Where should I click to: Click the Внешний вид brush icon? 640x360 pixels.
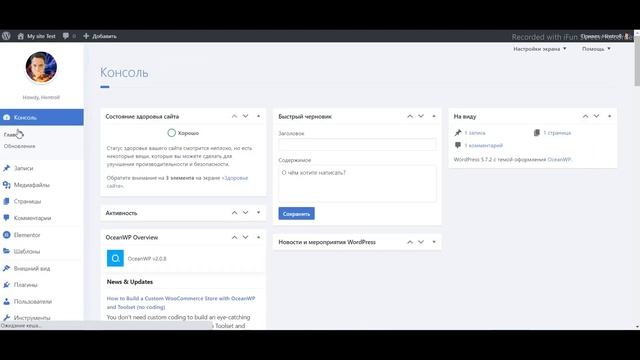pyautogui.click(x=7, y=268)
